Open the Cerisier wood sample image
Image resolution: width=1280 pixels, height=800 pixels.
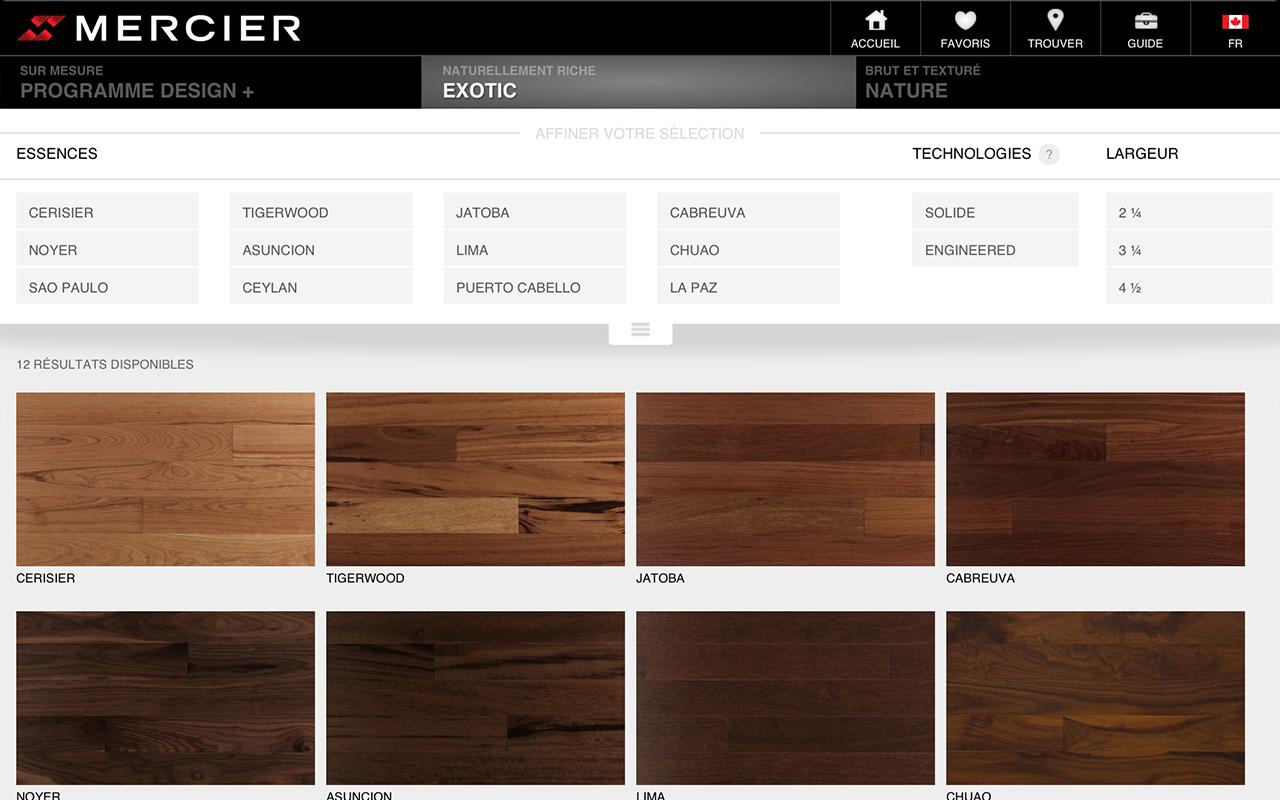point(165,479)
